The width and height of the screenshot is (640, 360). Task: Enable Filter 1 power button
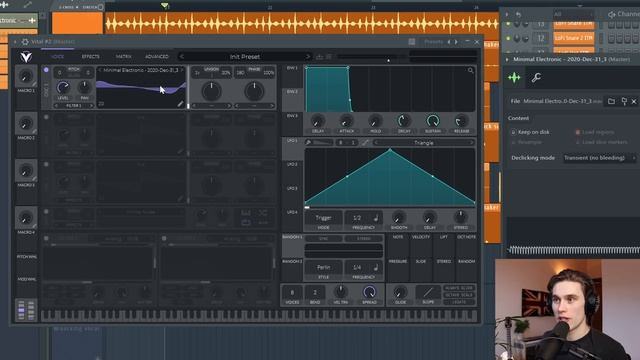(46, 238)
